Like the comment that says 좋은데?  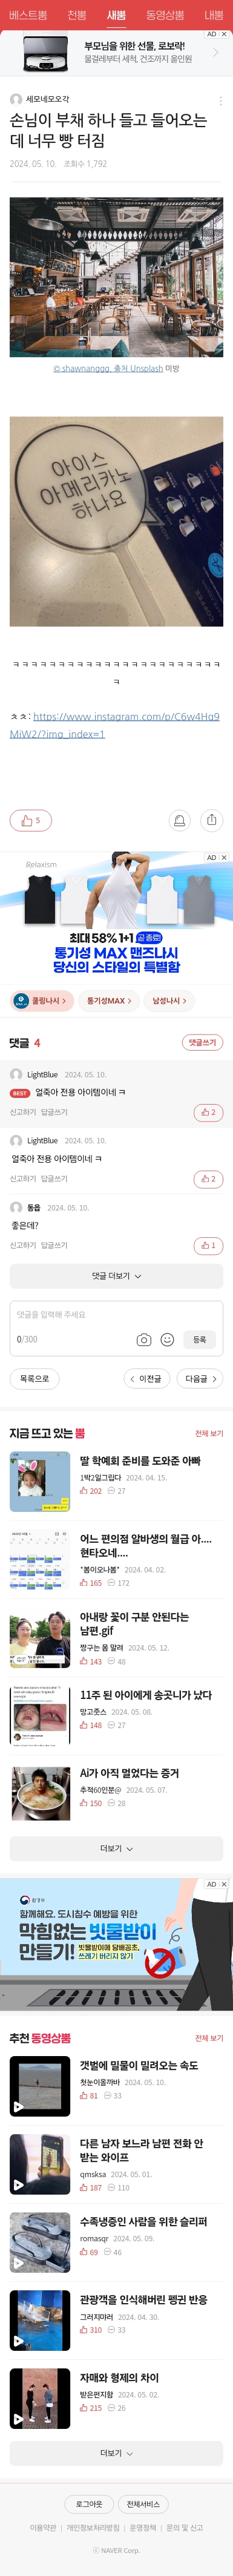208,1245
